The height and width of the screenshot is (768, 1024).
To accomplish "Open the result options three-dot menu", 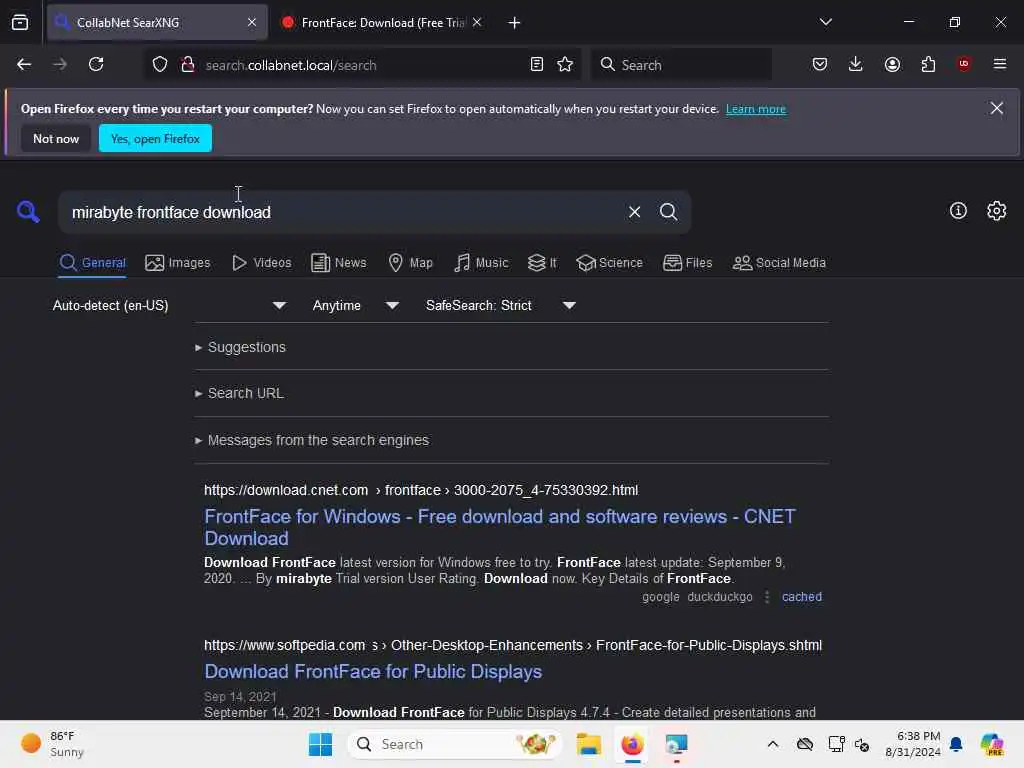I will tap(767, 596).
